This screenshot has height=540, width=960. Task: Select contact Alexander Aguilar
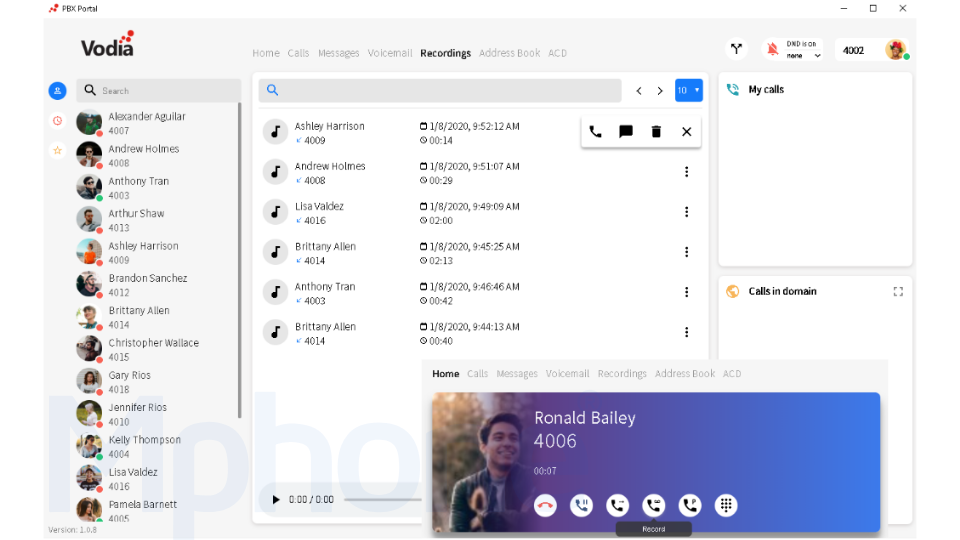point(156,123)
